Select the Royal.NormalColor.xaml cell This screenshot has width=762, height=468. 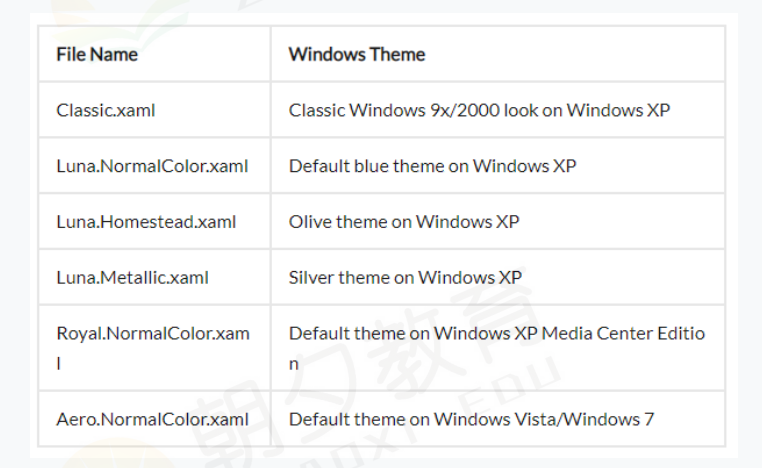click(153, 348)
